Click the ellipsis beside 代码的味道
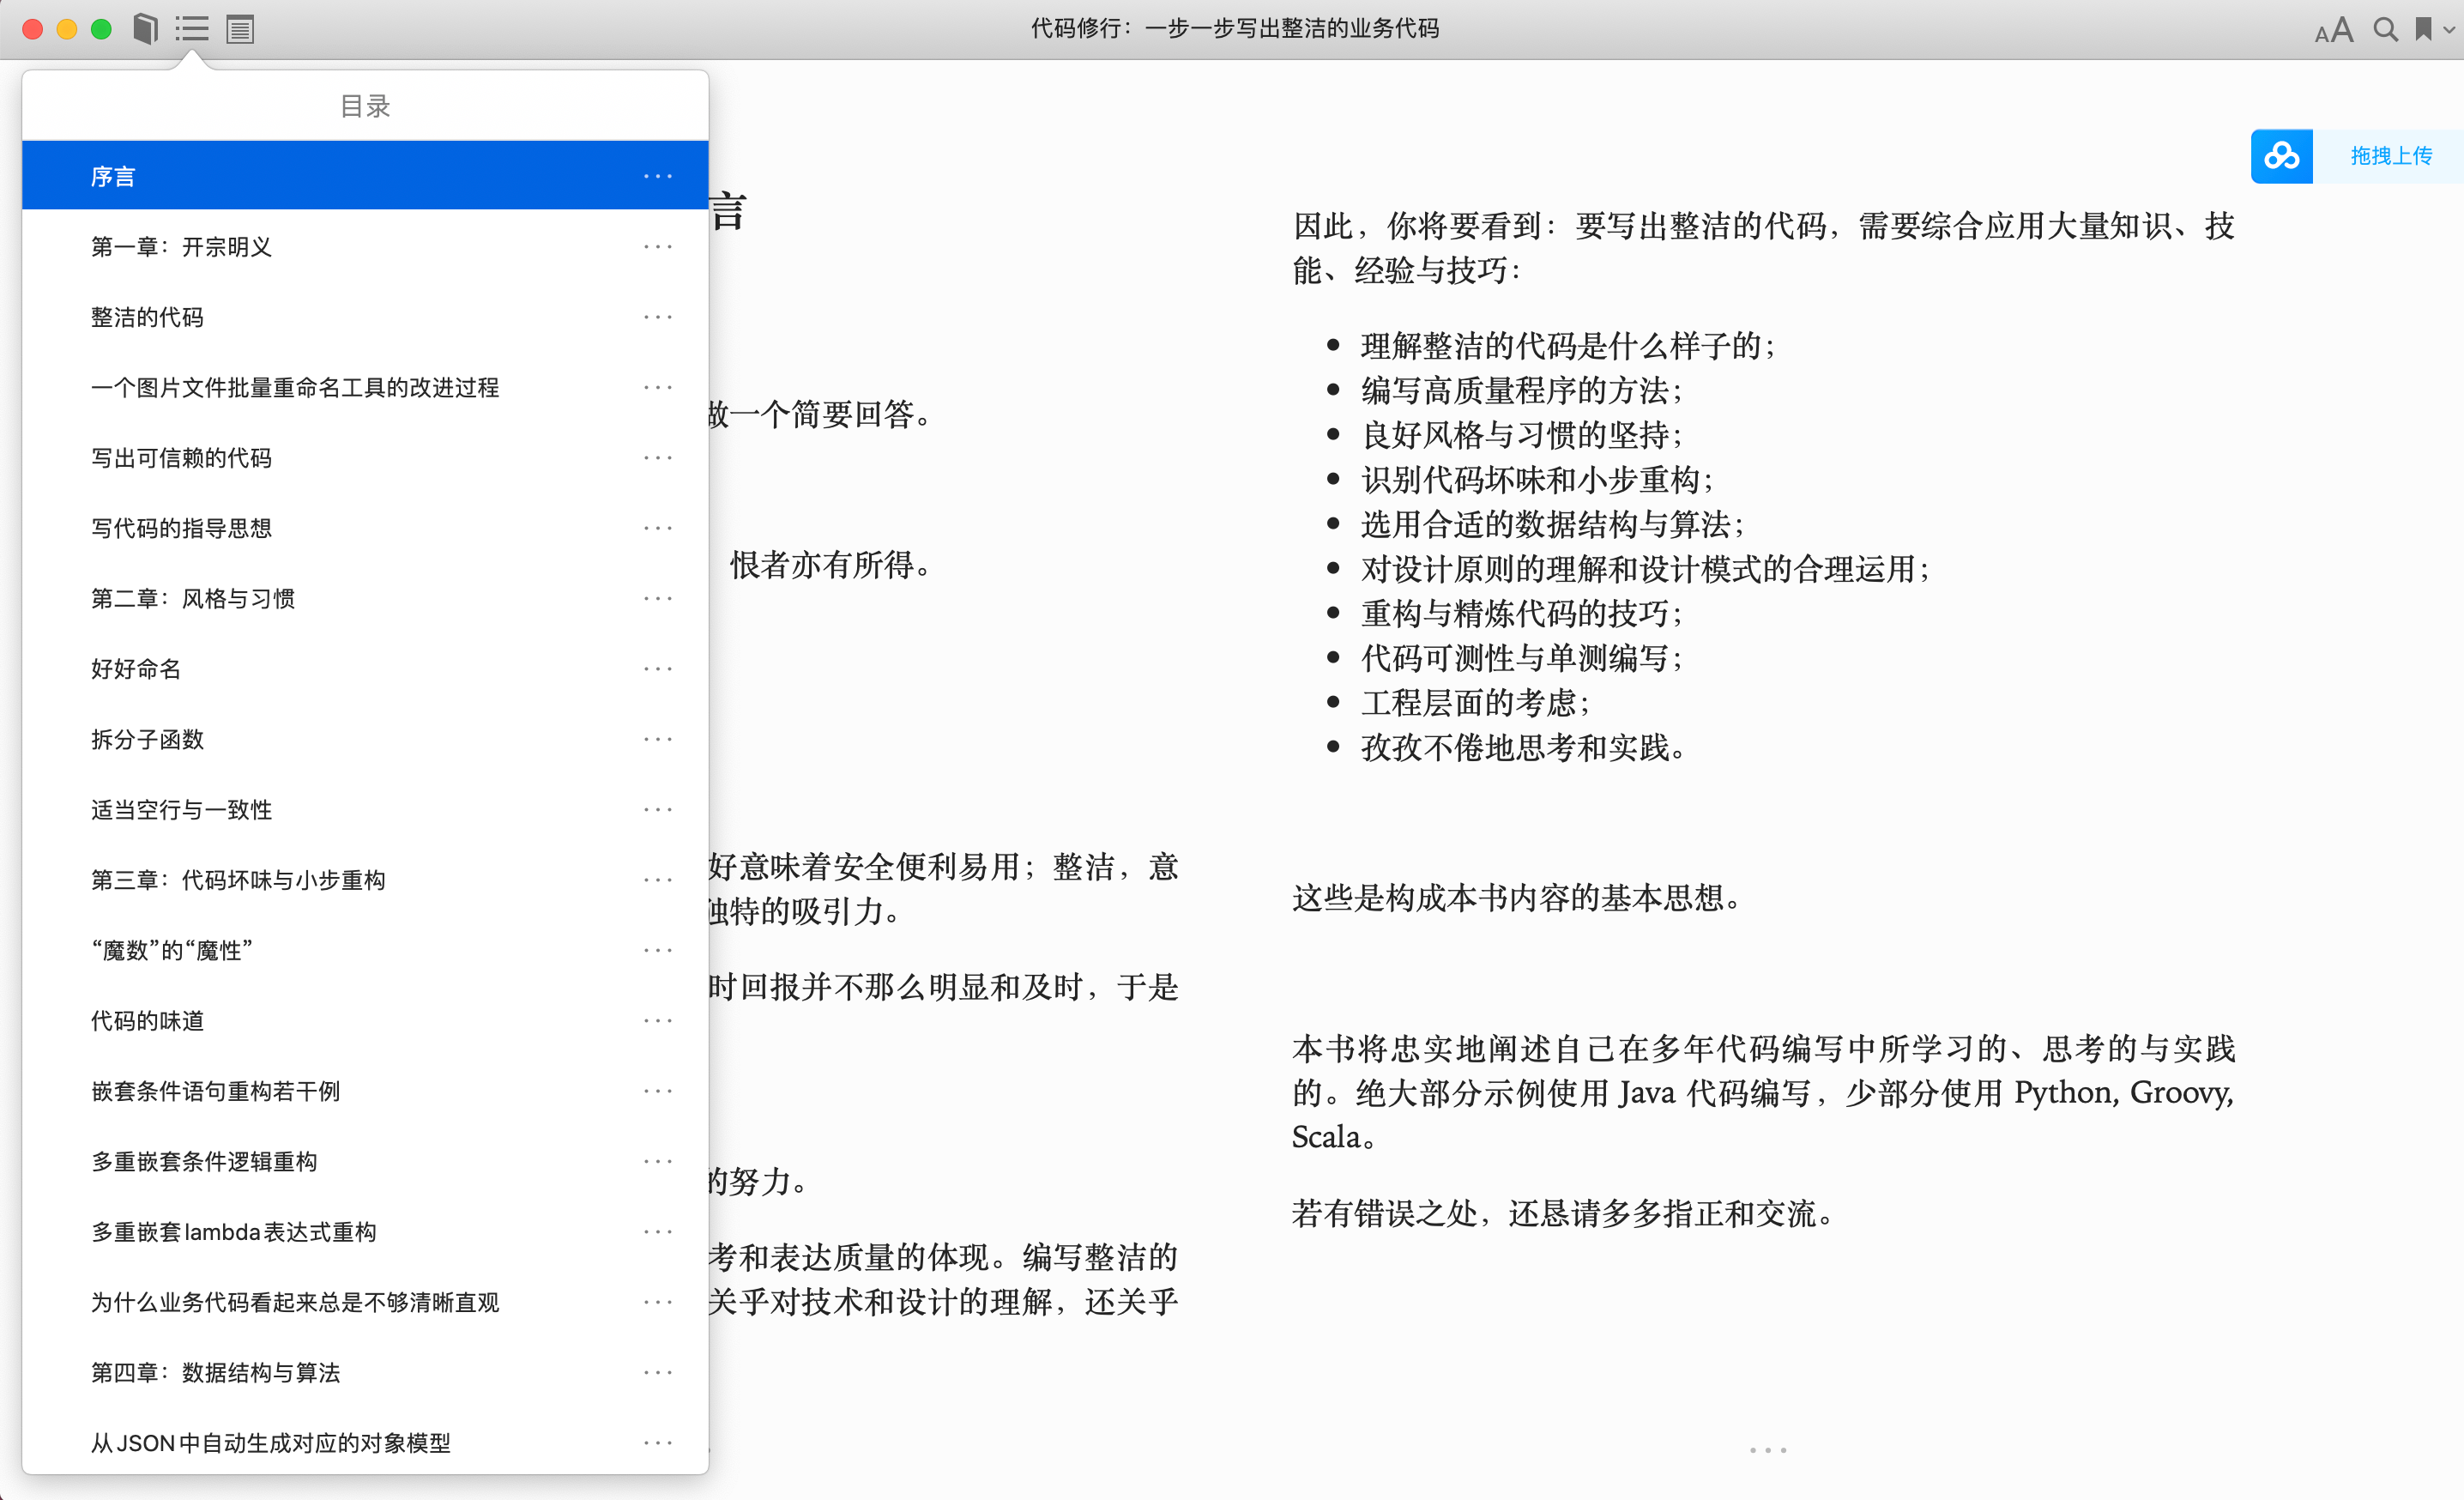This screenshot has height=1500, width=2464. click(658, 1020)
